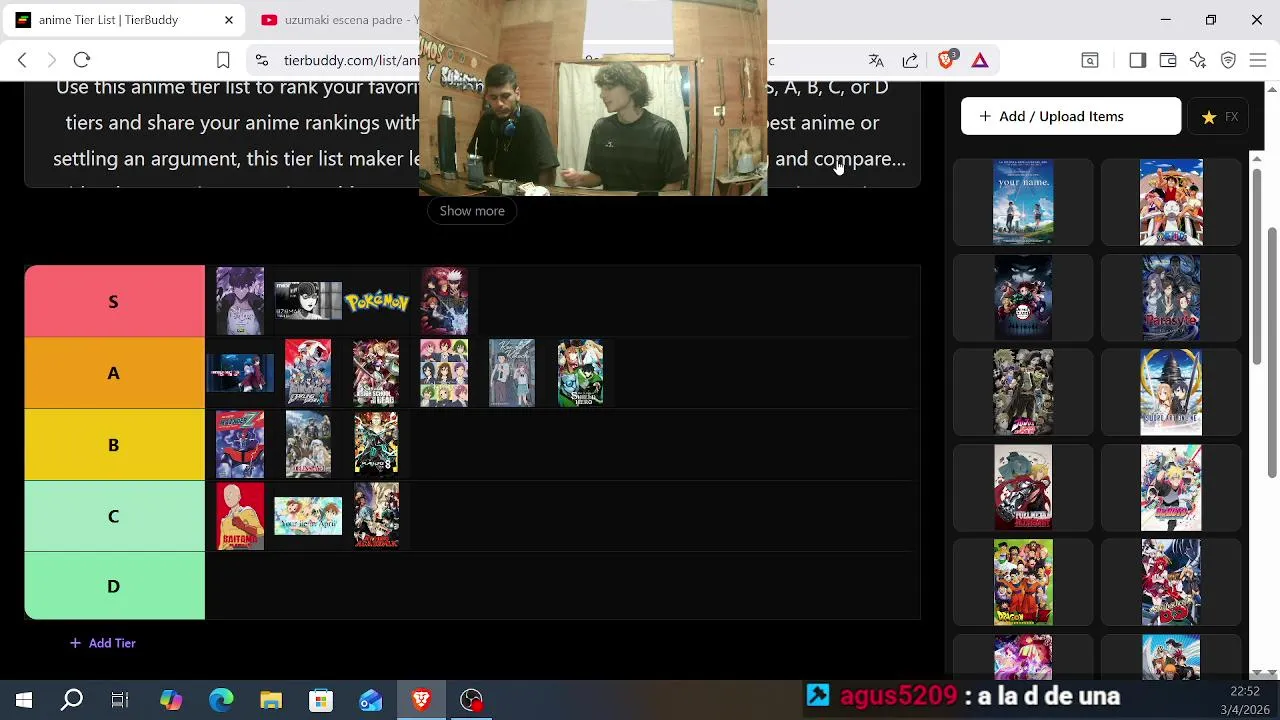Screen dimensions: 1280x720
Task: Go back with the browser back arrow
Action: [x=22, y=60]
